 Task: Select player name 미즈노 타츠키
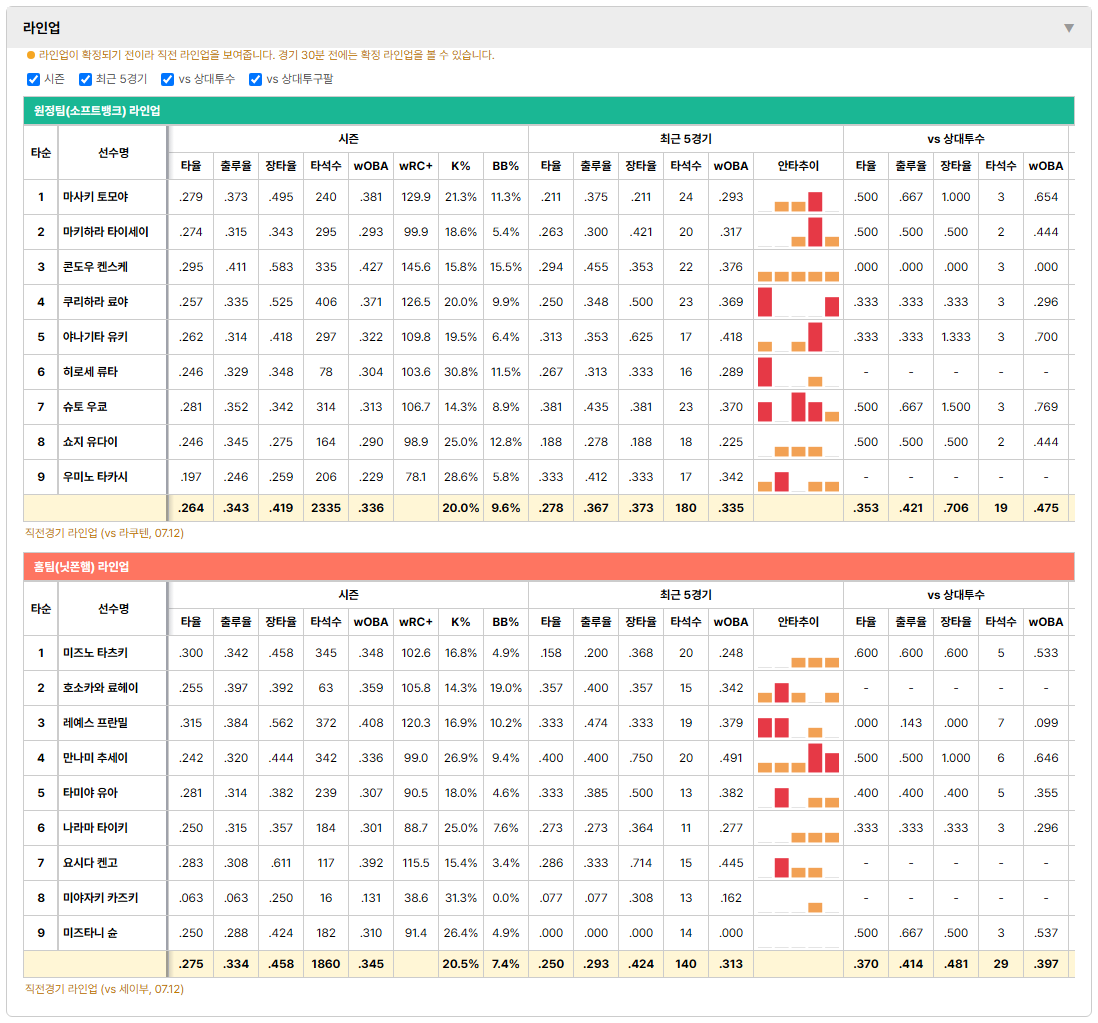[x=95, y=653]
